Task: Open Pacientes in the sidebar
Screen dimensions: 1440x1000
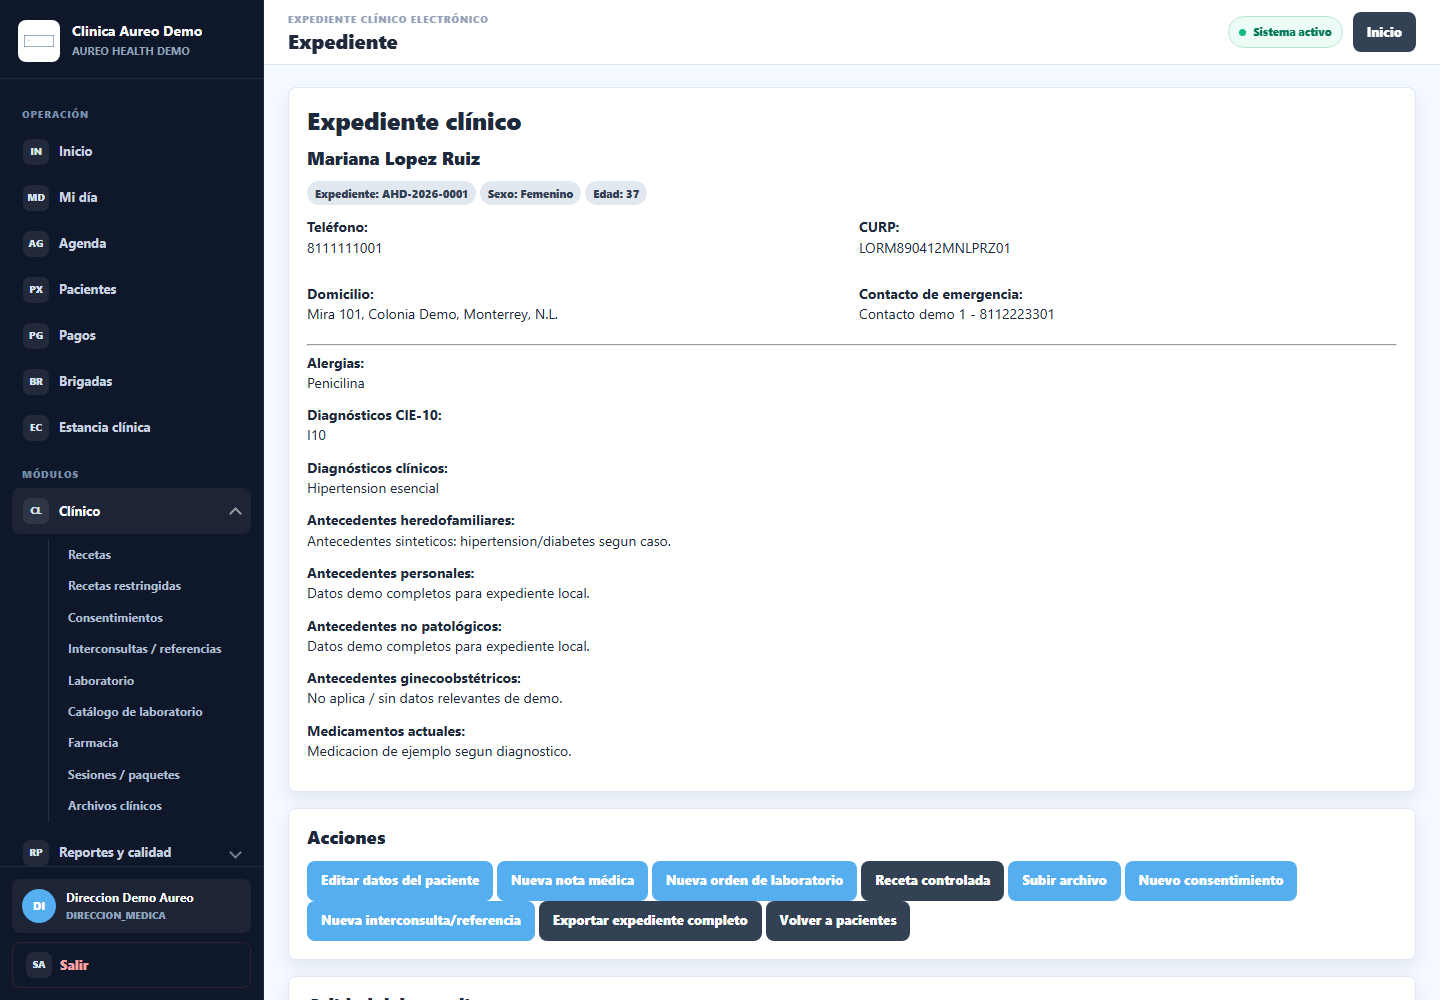Action: point(131,290)
